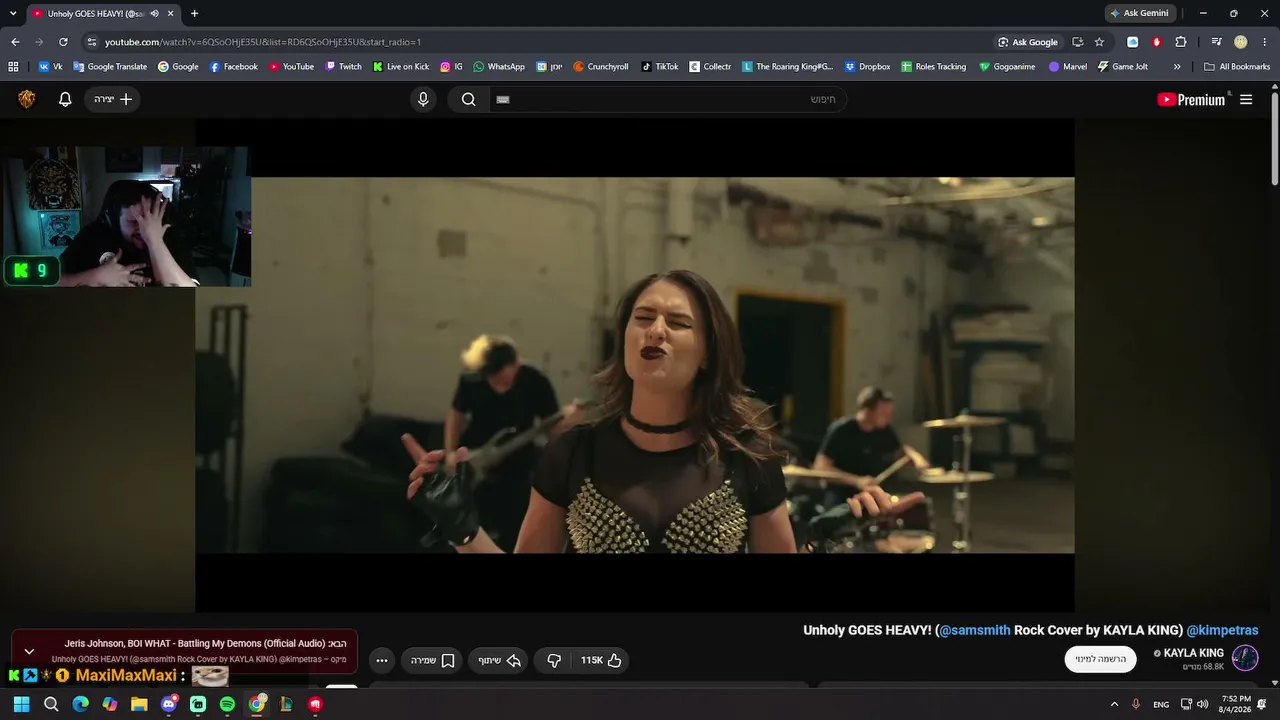Click the white subscribe button
This screenshot has height=720, width=1280.
tap(1100, 659)
